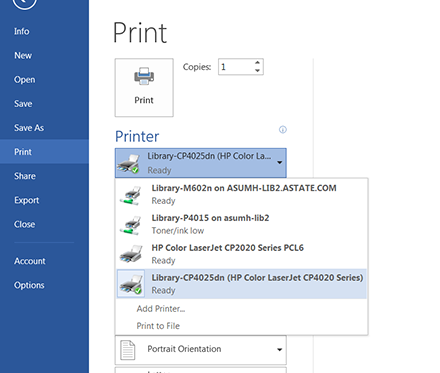Screen dimensions: 440x373
Task: Click Add Printer...
Action: [161, 309]
